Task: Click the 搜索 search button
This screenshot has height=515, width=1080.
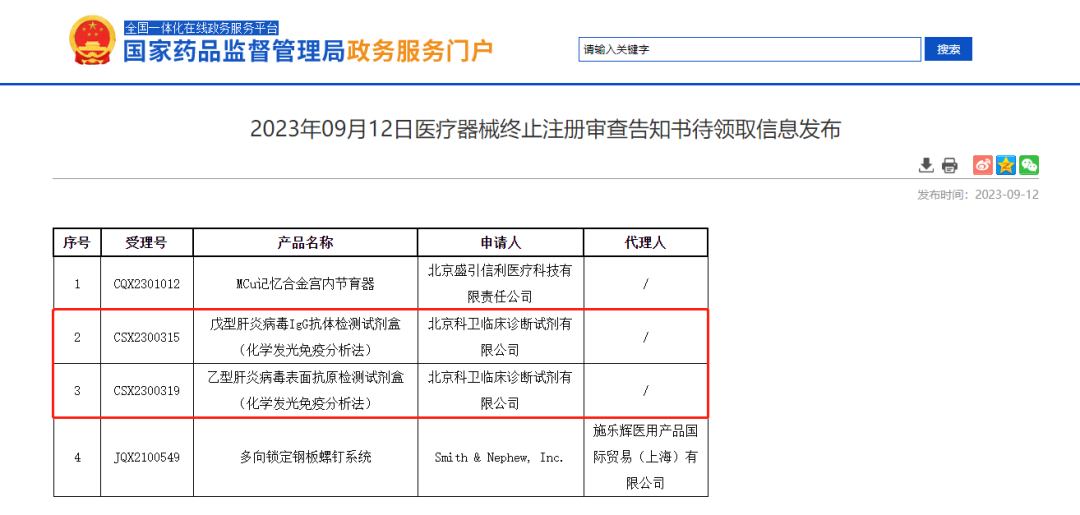Action: click(948, 50)
